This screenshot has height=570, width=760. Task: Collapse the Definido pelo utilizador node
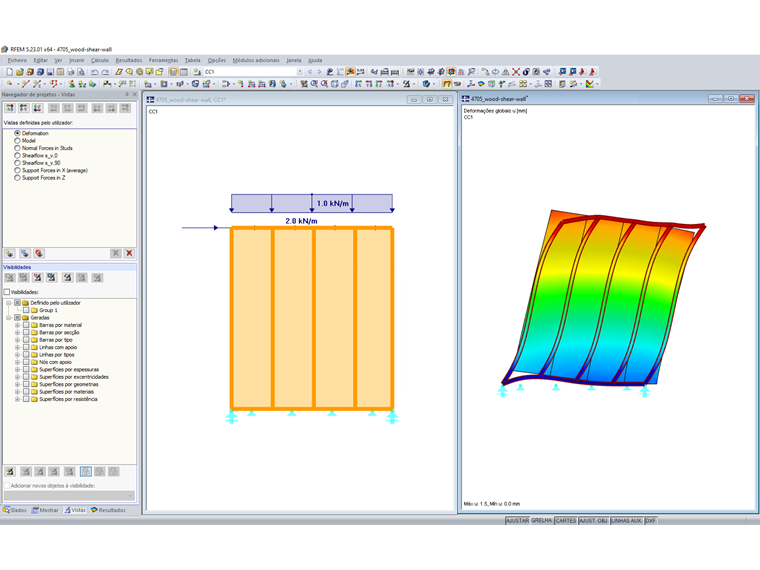click(x=8, y=303)
